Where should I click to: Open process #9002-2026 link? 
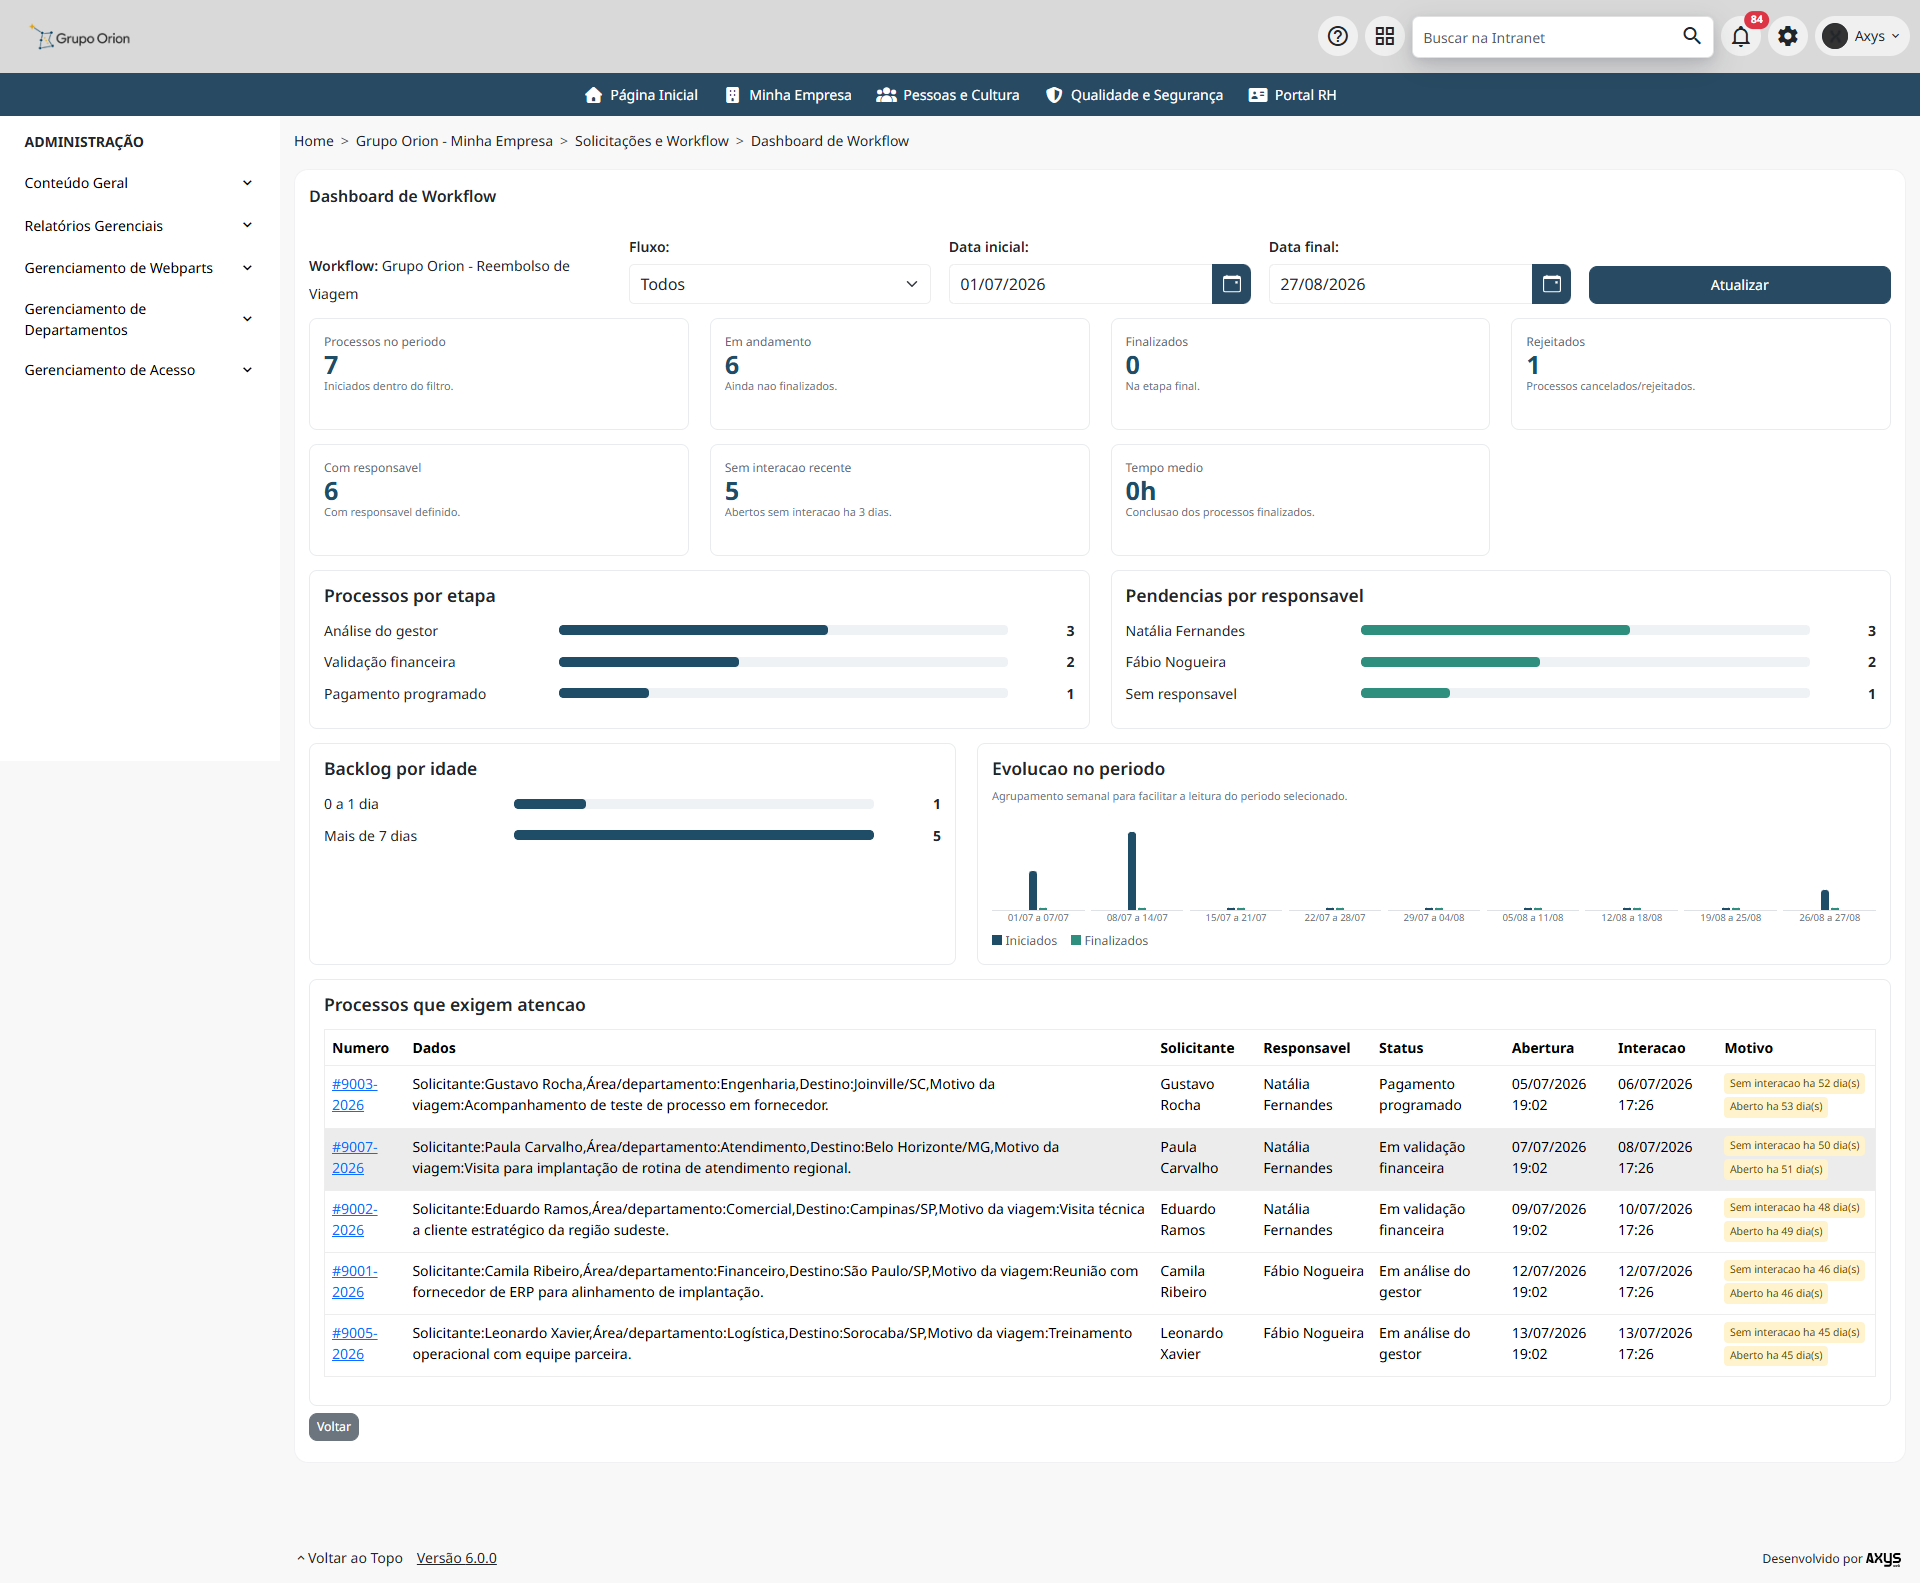(354, 1220)
